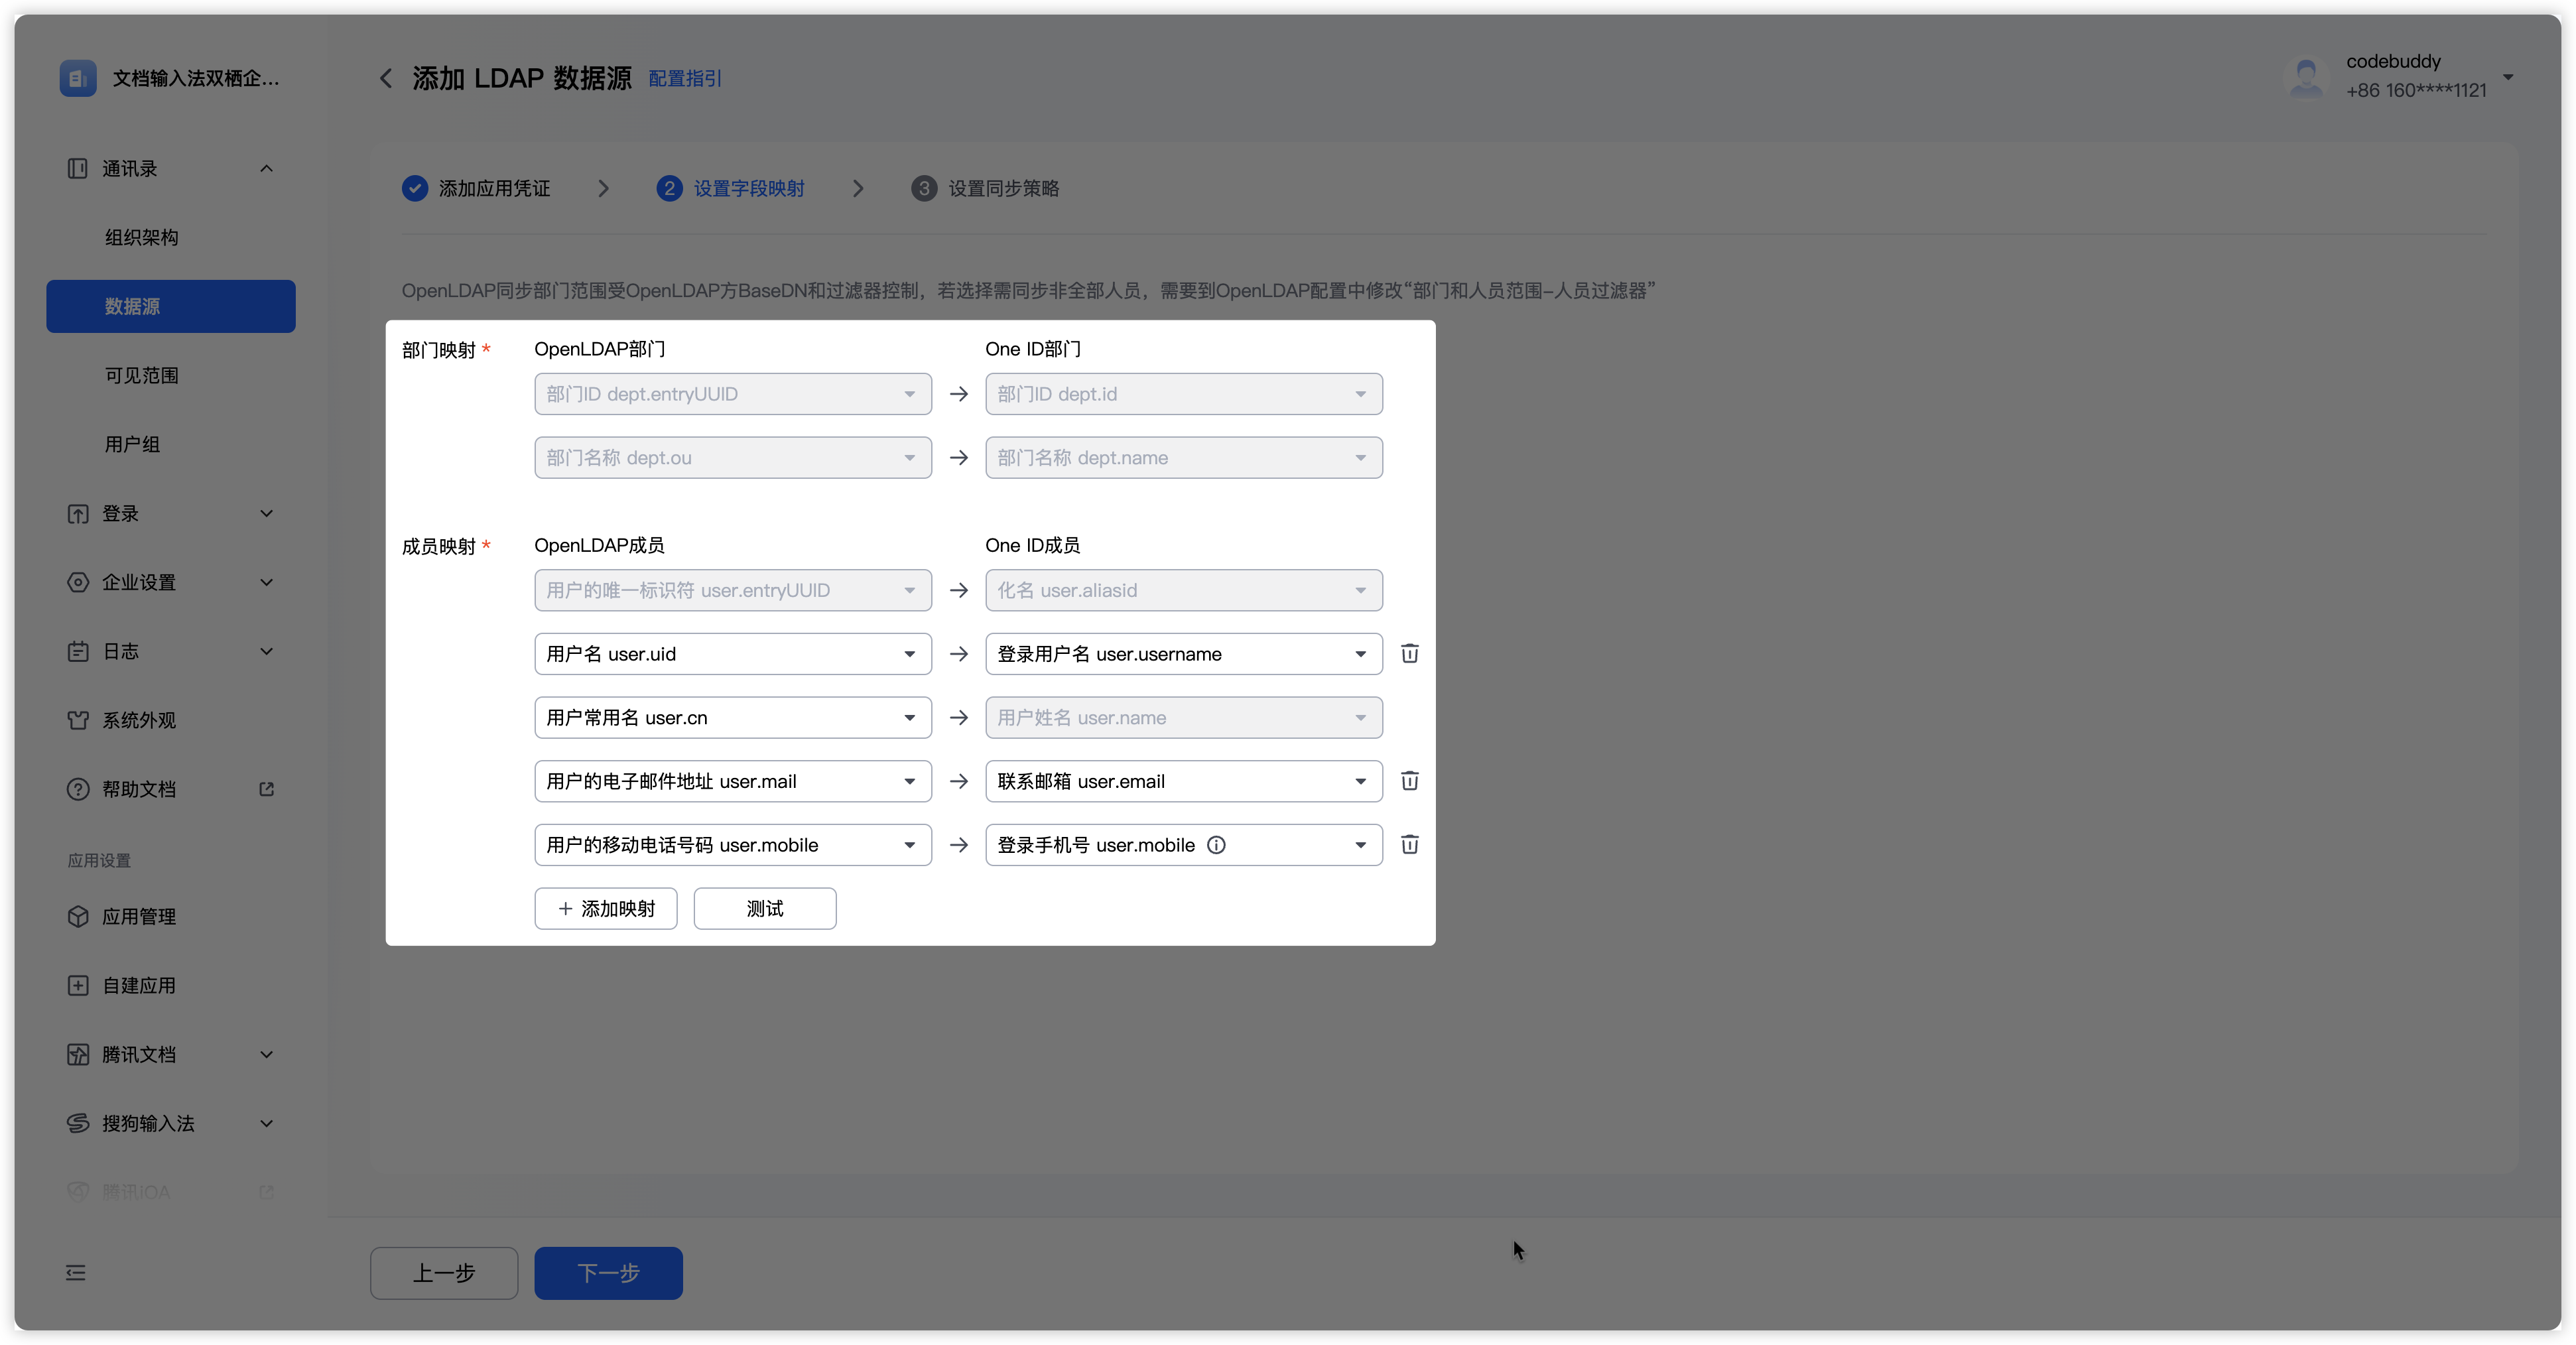The image size is (2576, 1345).
Task: Delete the user.email mapping row
Action: pos(1409,781)
